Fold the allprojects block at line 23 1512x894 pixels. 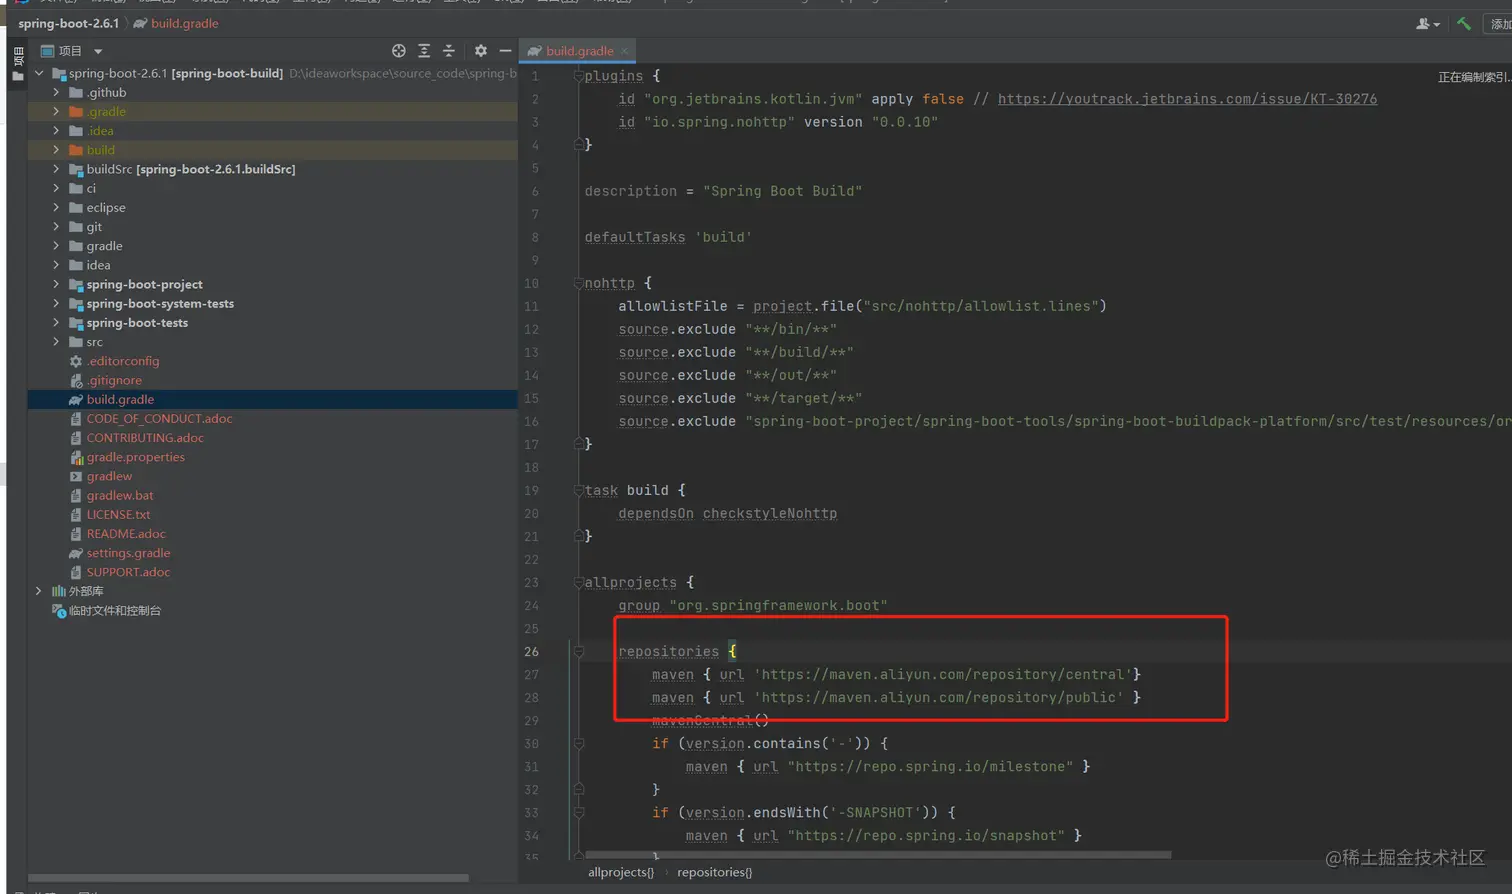tap(578, 582)
